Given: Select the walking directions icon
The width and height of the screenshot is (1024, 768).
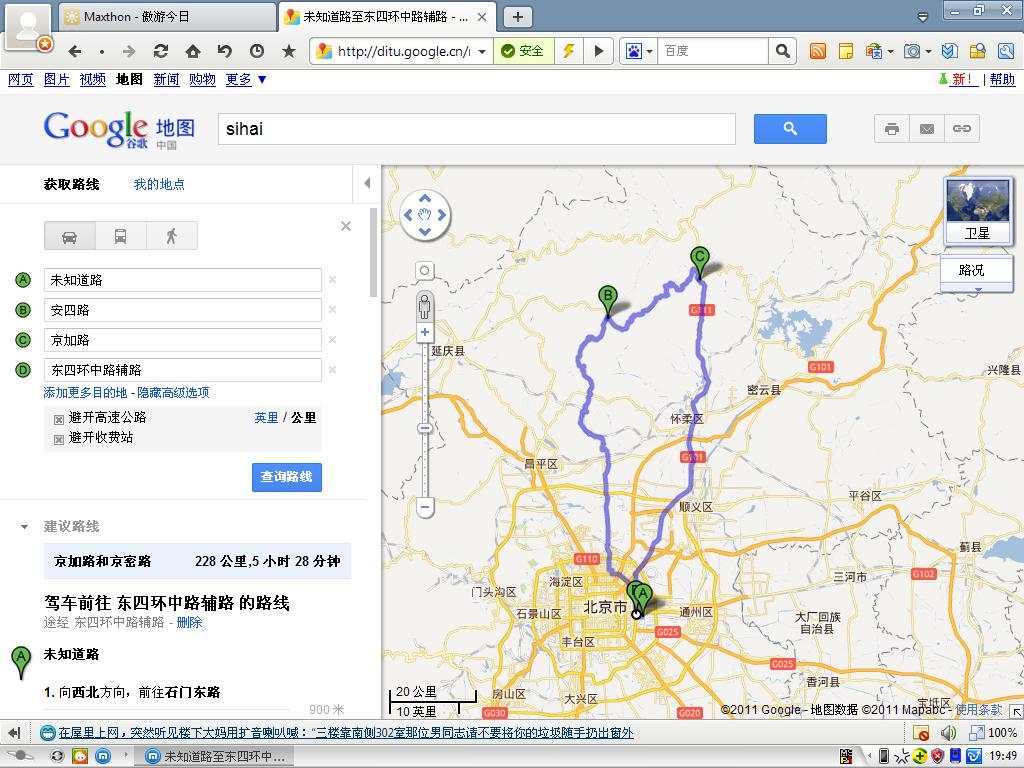Looking at the screenshot, I should (172, 236).
